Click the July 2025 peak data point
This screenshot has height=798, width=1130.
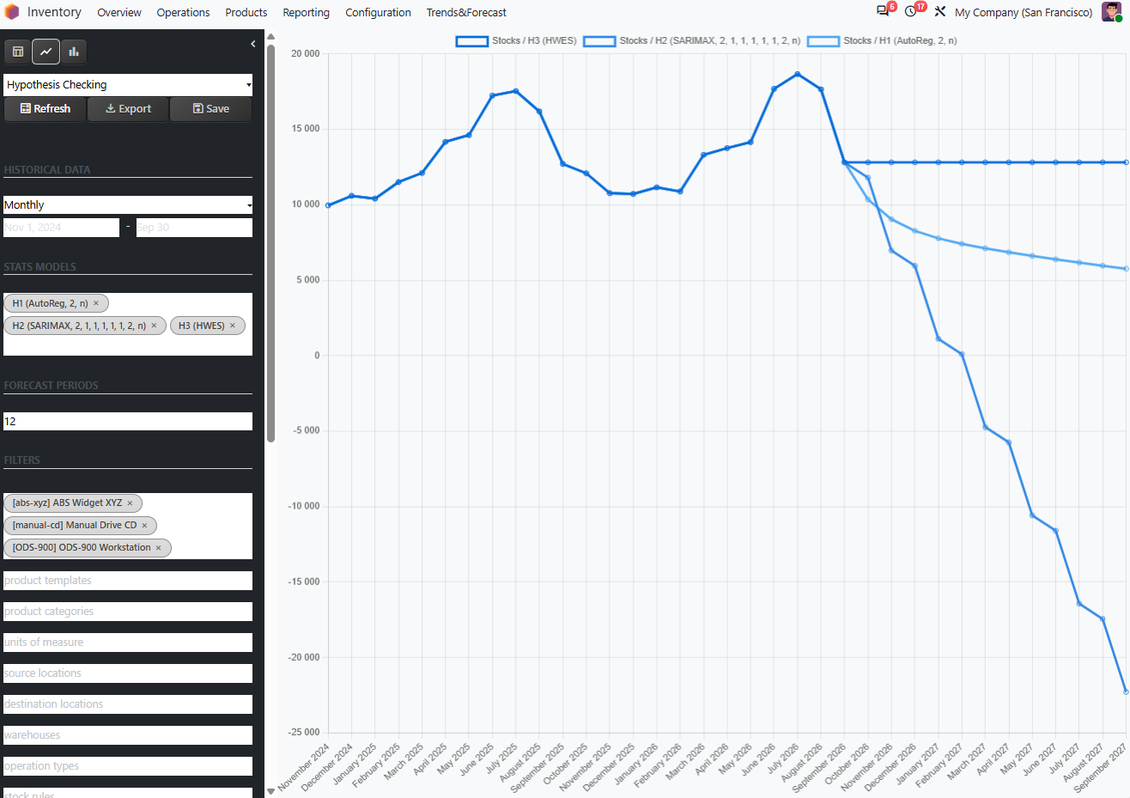(x=516, y=91)
